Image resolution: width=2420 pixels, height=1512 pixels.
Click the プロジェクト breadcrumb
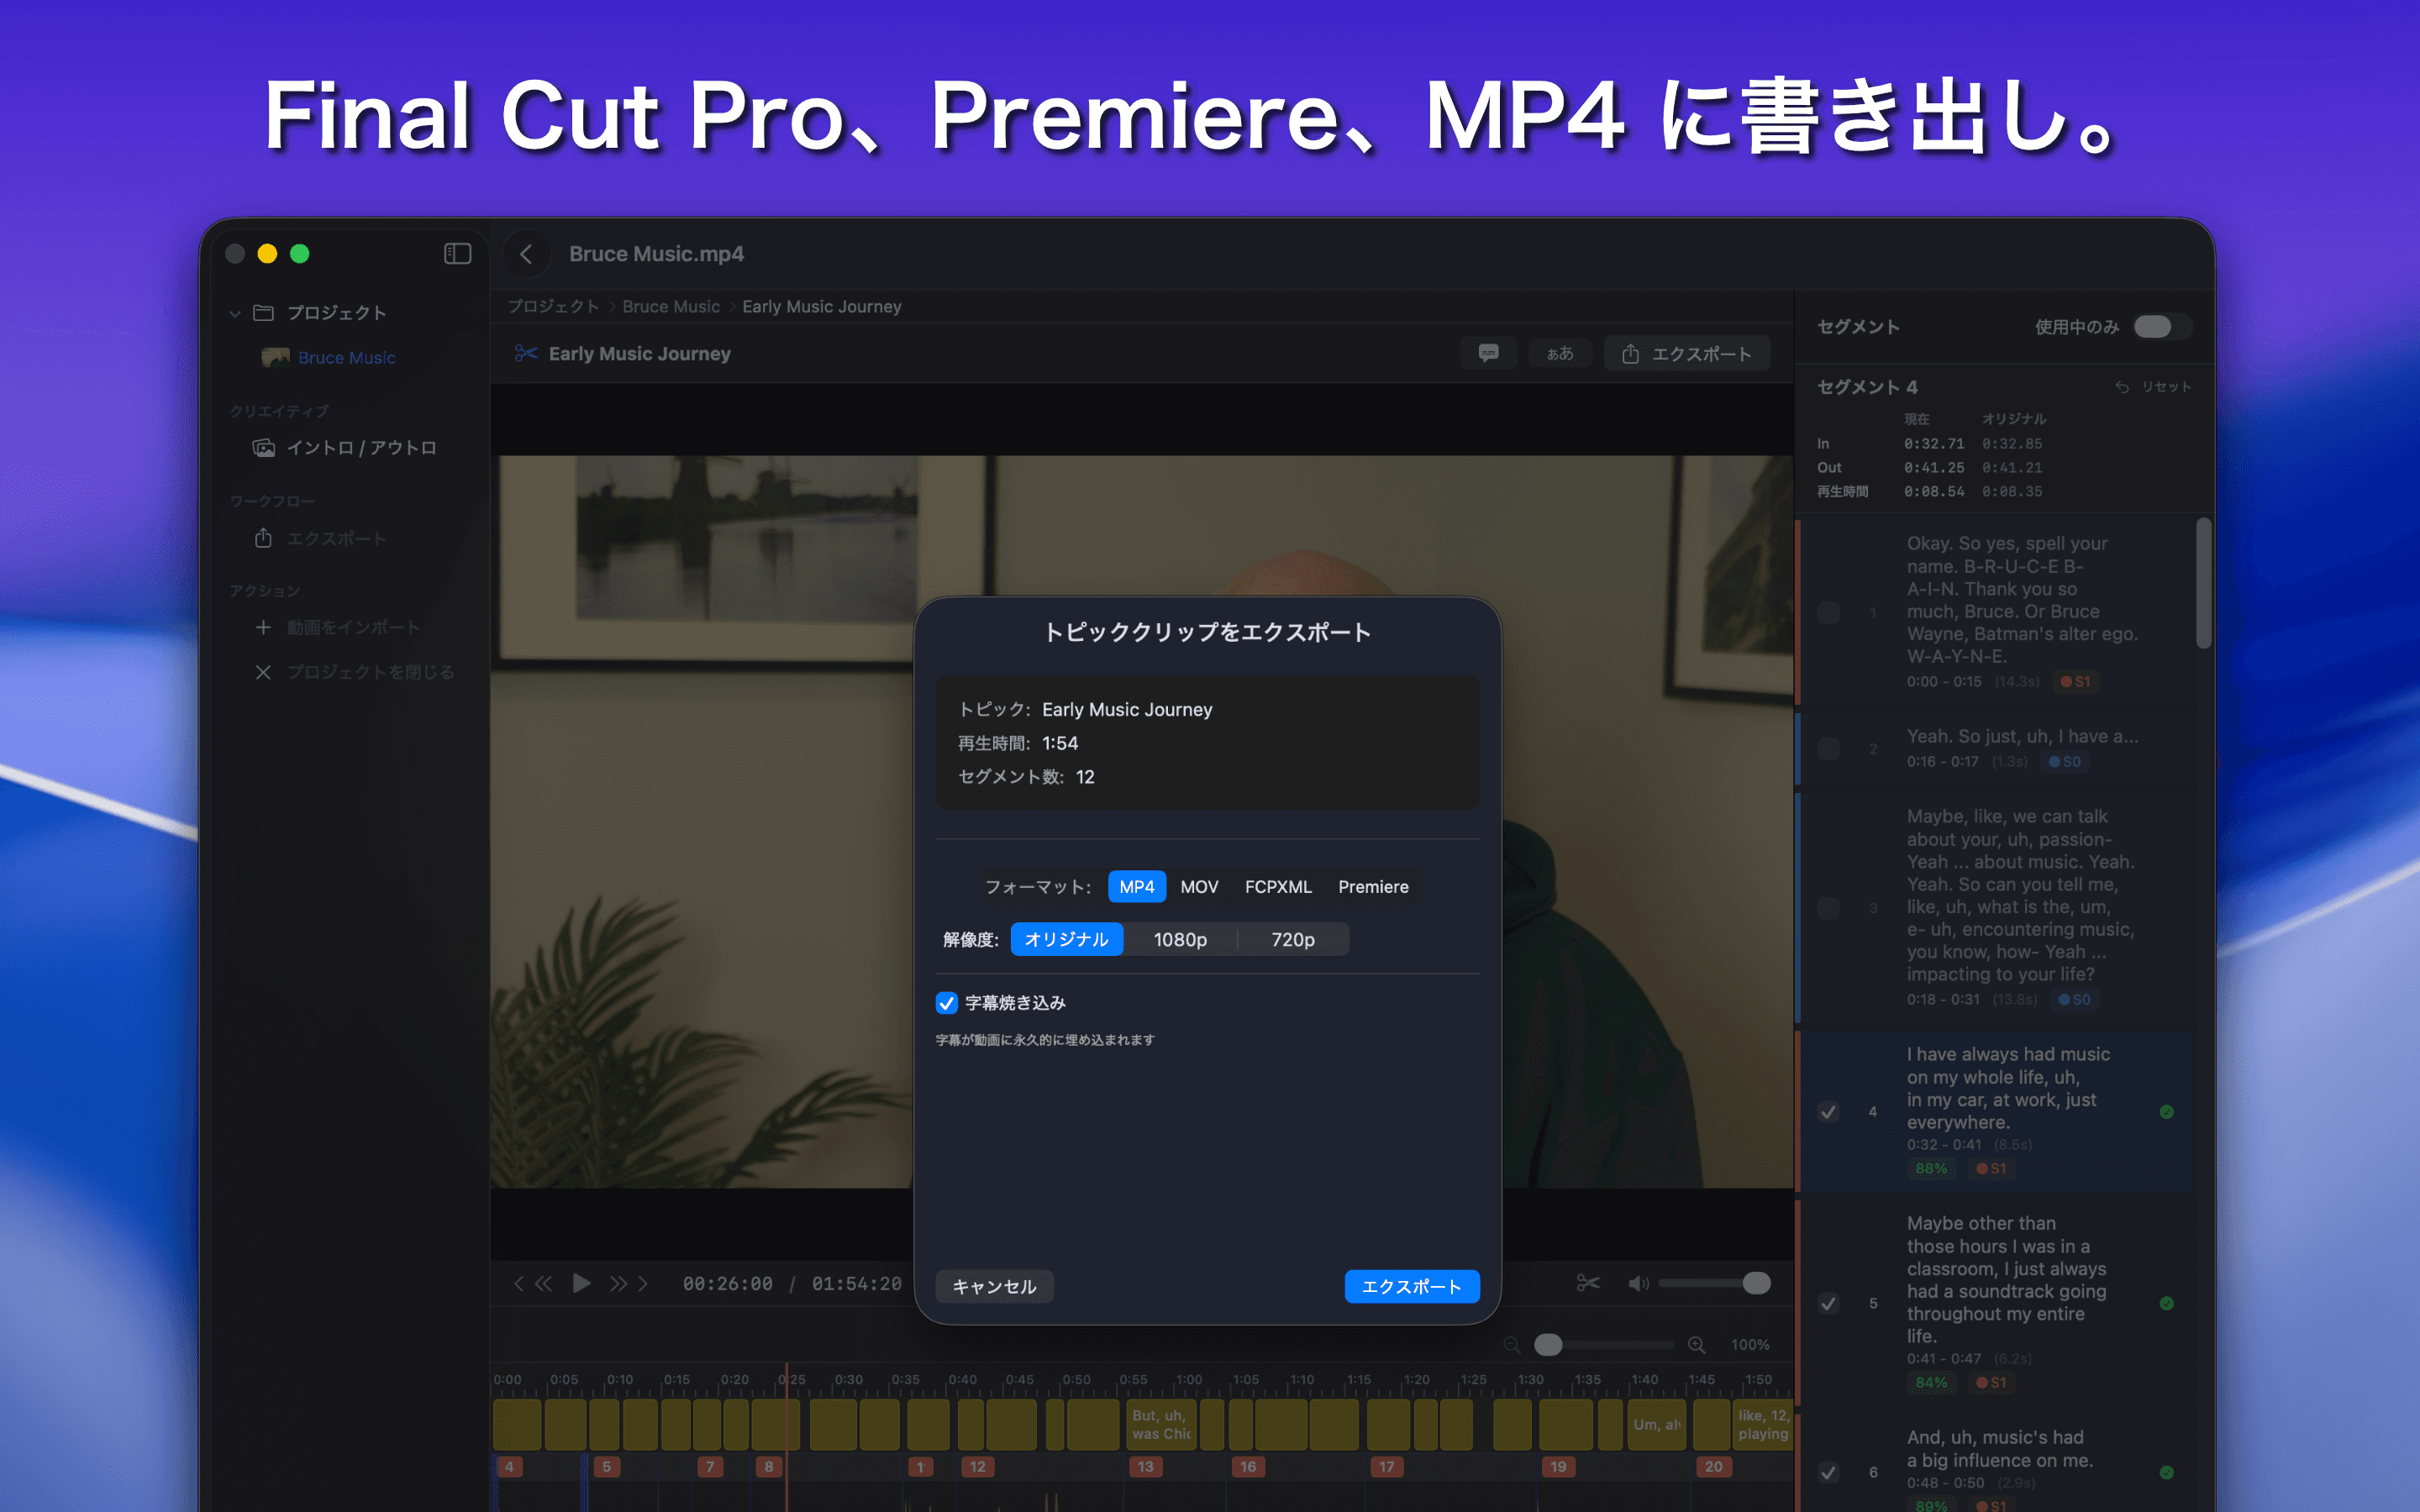[553, 307]
